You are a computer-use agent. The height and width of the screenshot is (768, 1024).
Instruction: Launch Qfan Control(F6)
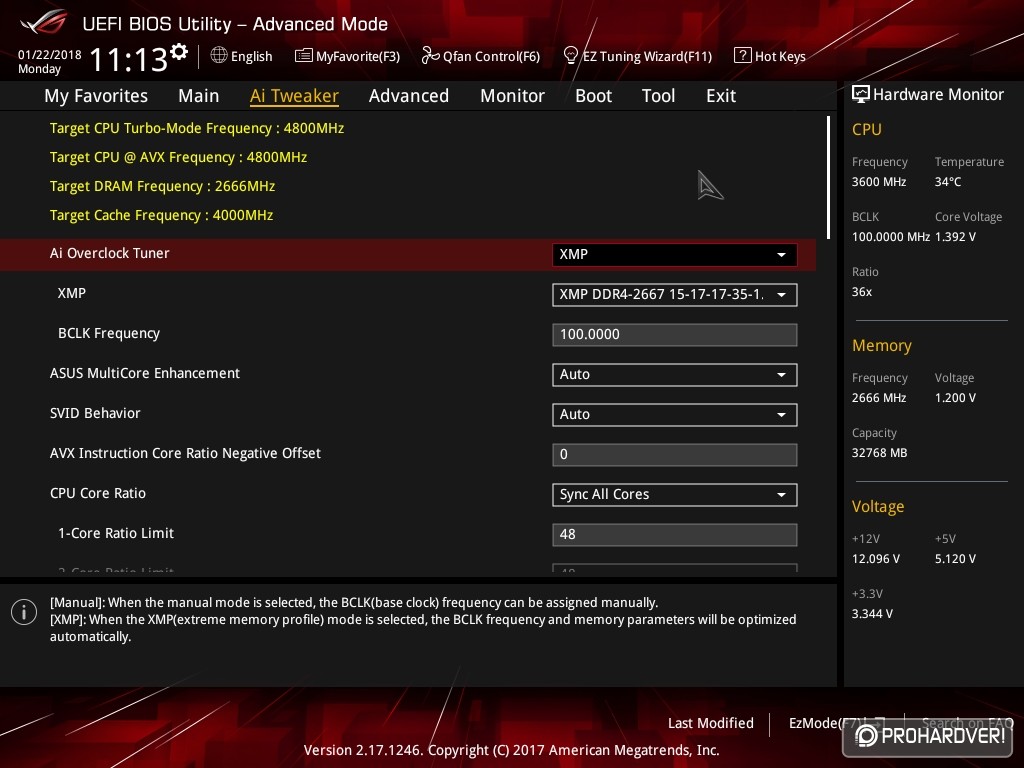click(x=491, y=57)
